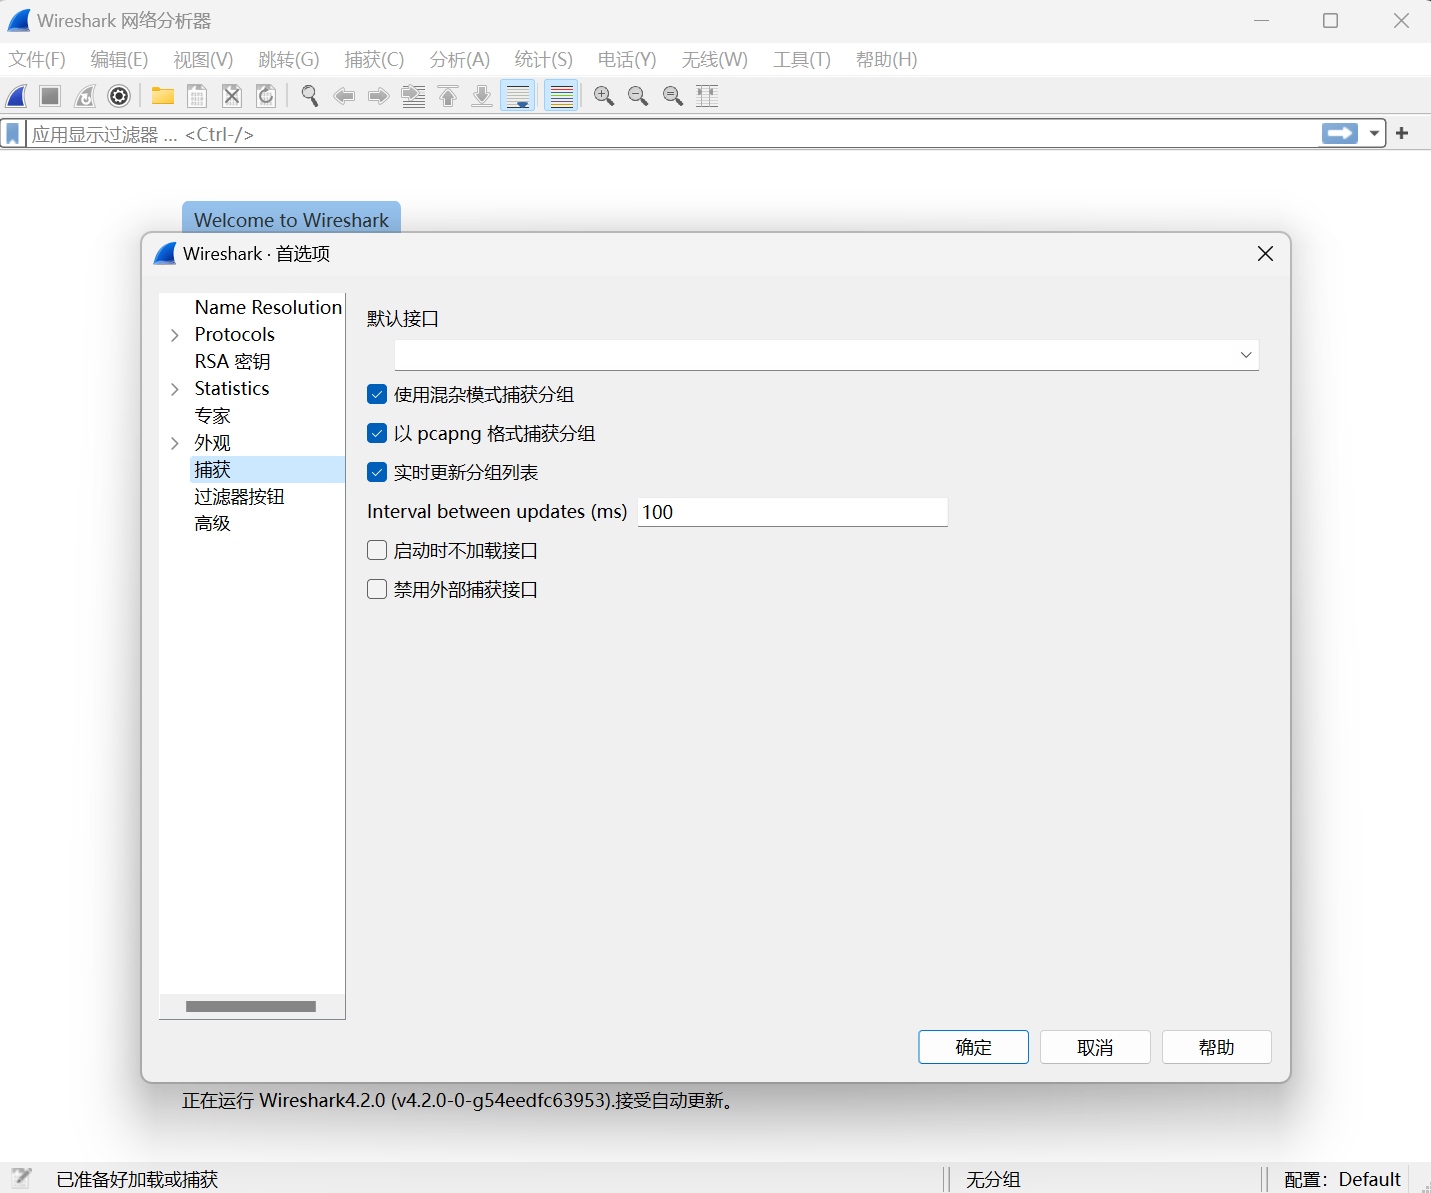Save the capture file
Image resolution: width=1431 pixels, height=1193 pixels.
[197, 96]
